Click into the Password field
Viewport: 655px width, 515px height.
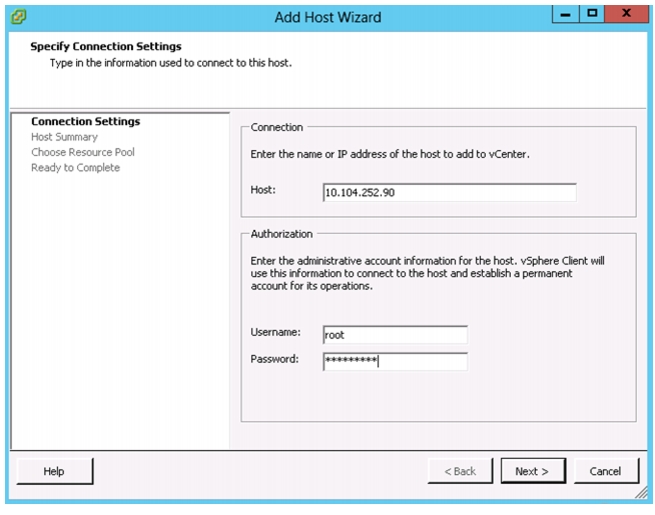pos(395,361)
